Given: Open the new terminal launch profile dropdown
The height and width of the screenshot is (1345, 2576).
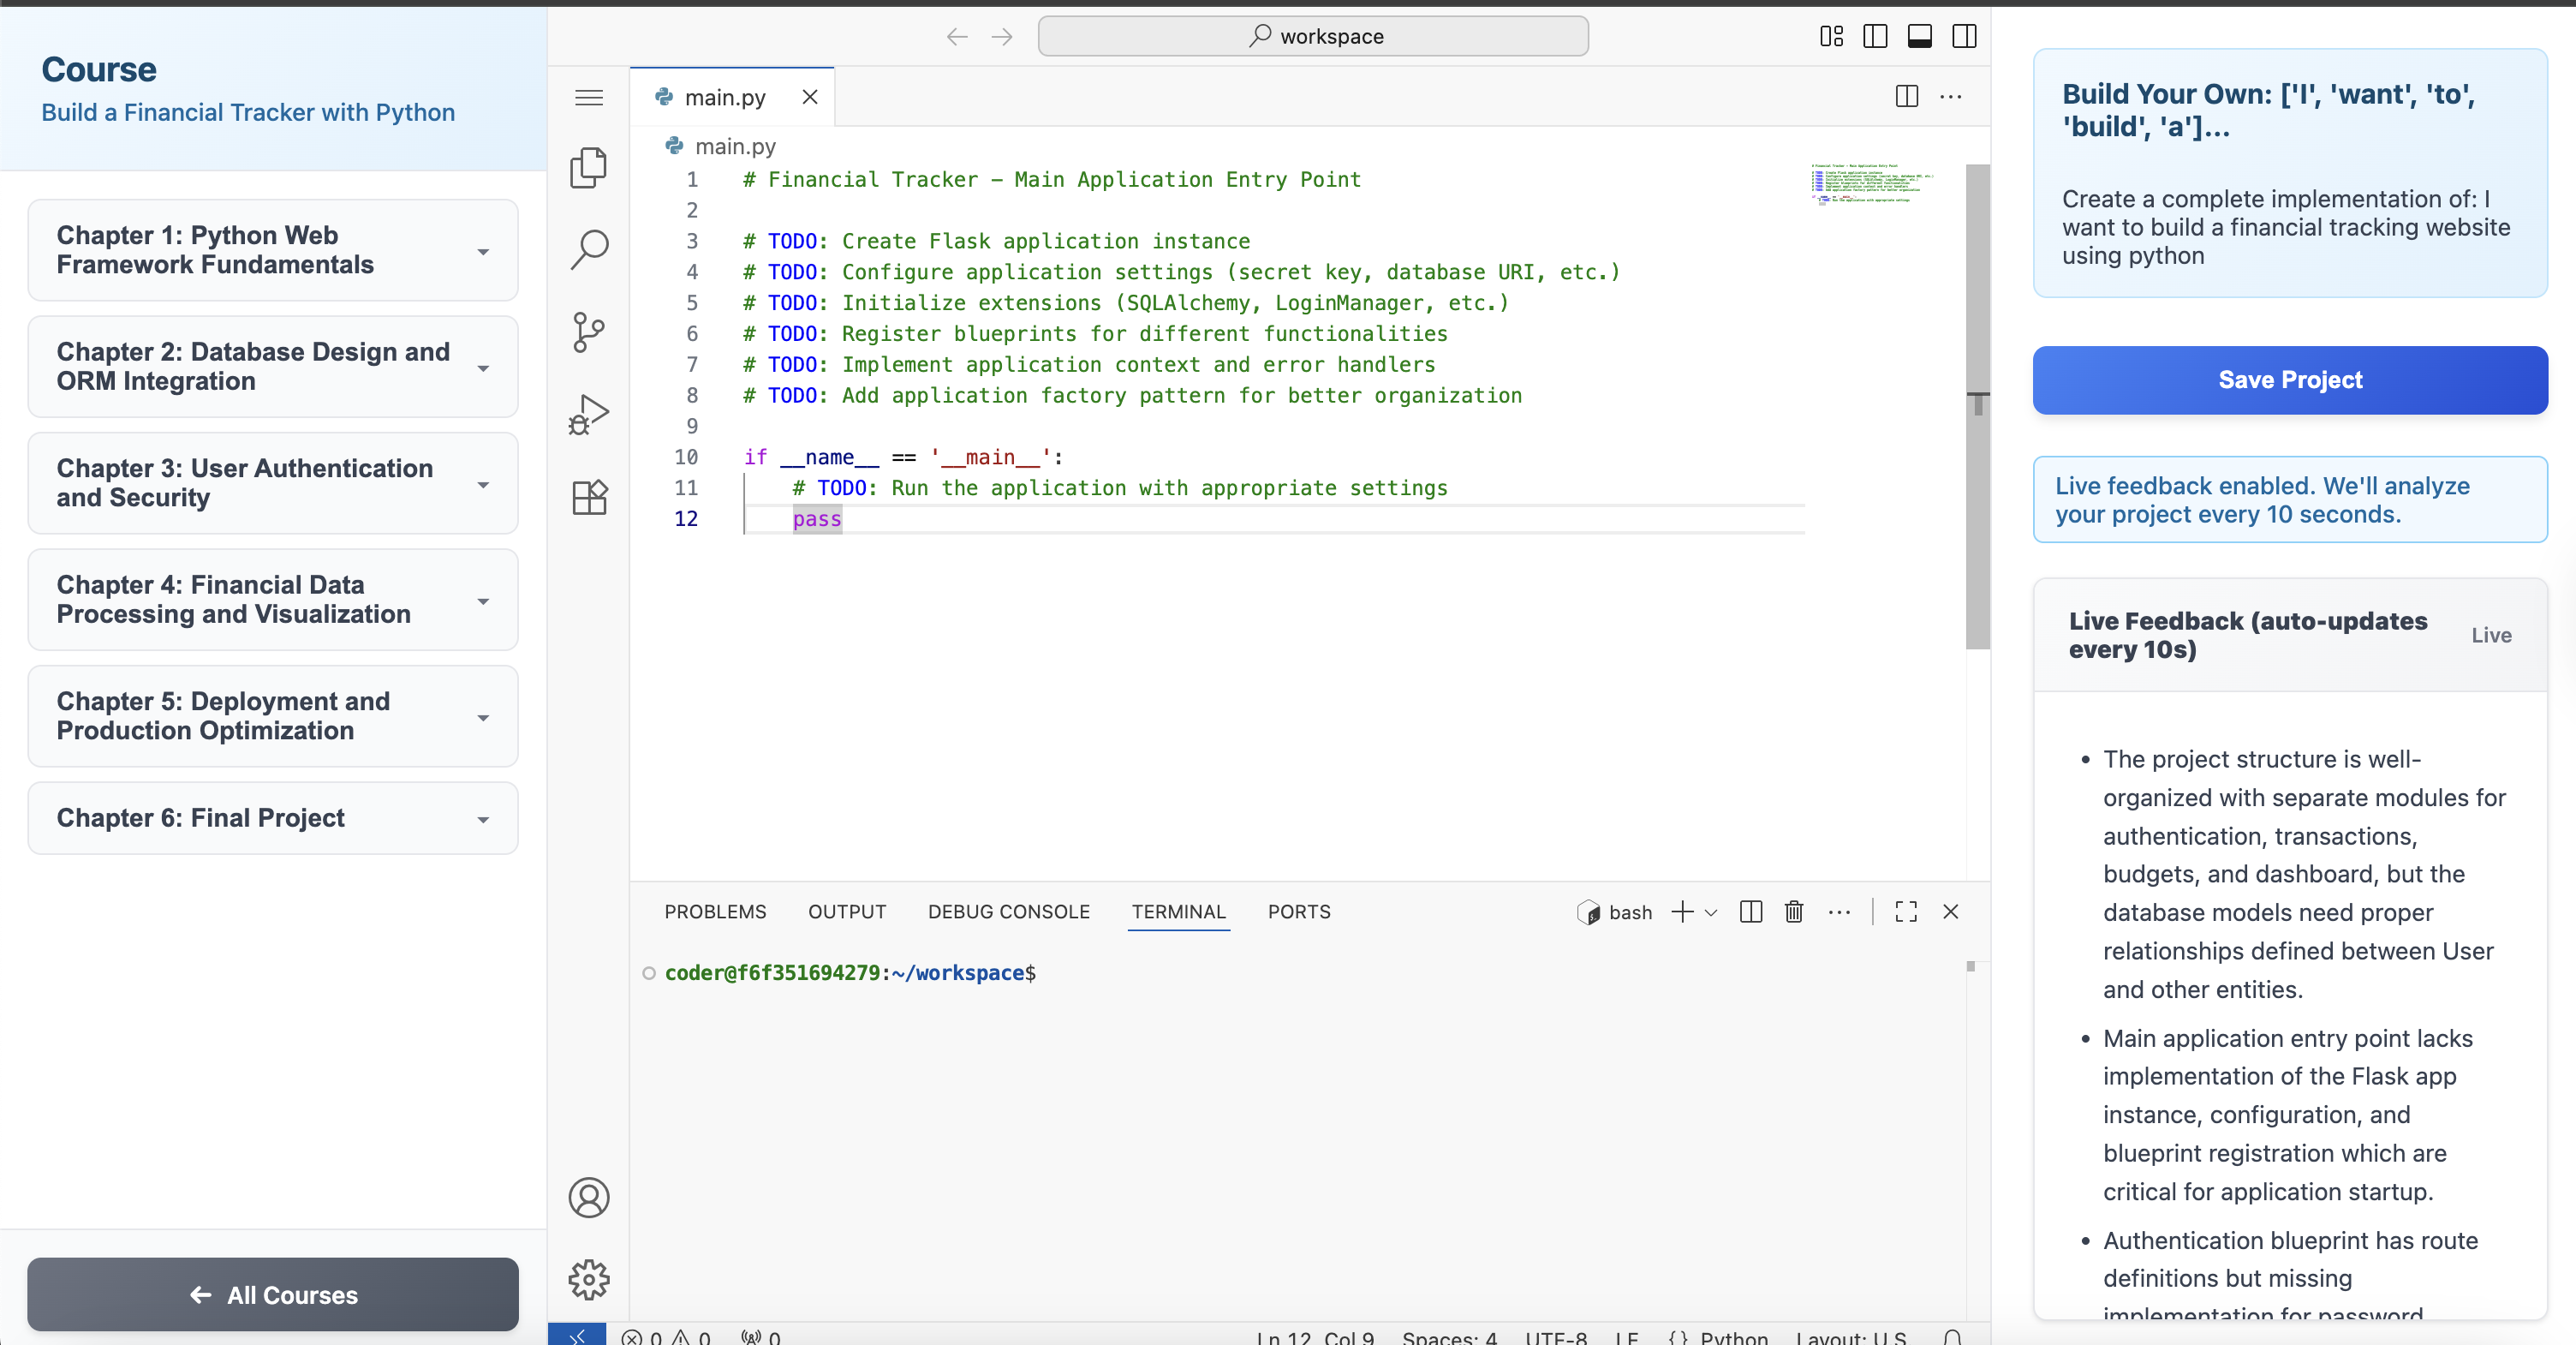Looking at the screenshot, I should click(x=1711, y=912).
